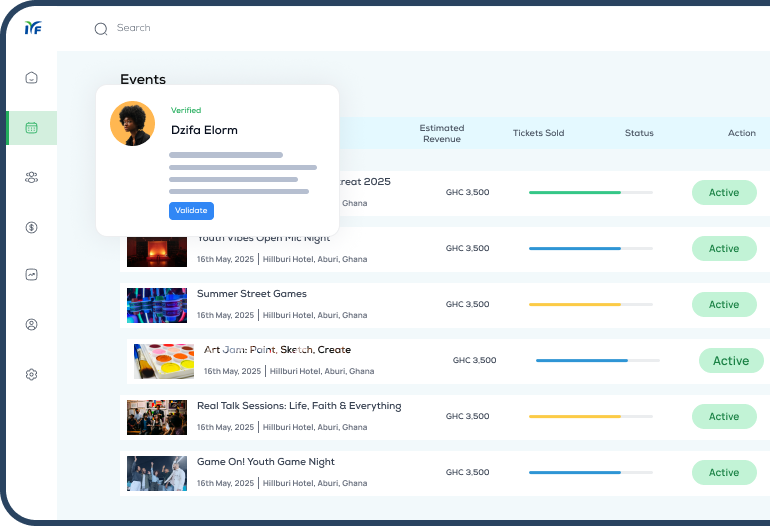Open Summer Street Games event thumbnail
The image size is (770, 526).
[157, 305]
